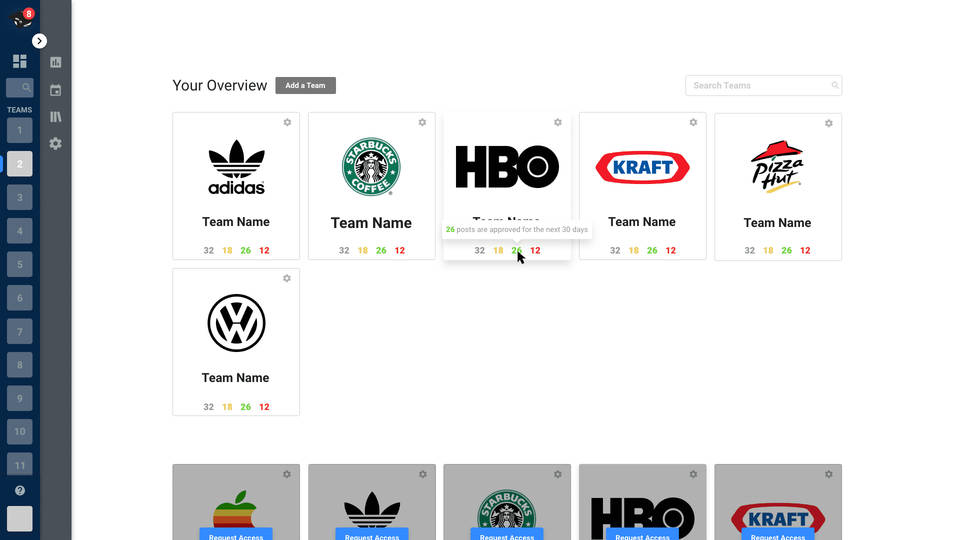Click the sidebar search box
The height and width of the screenshot is (540, 960).
[x=19, y=88]
